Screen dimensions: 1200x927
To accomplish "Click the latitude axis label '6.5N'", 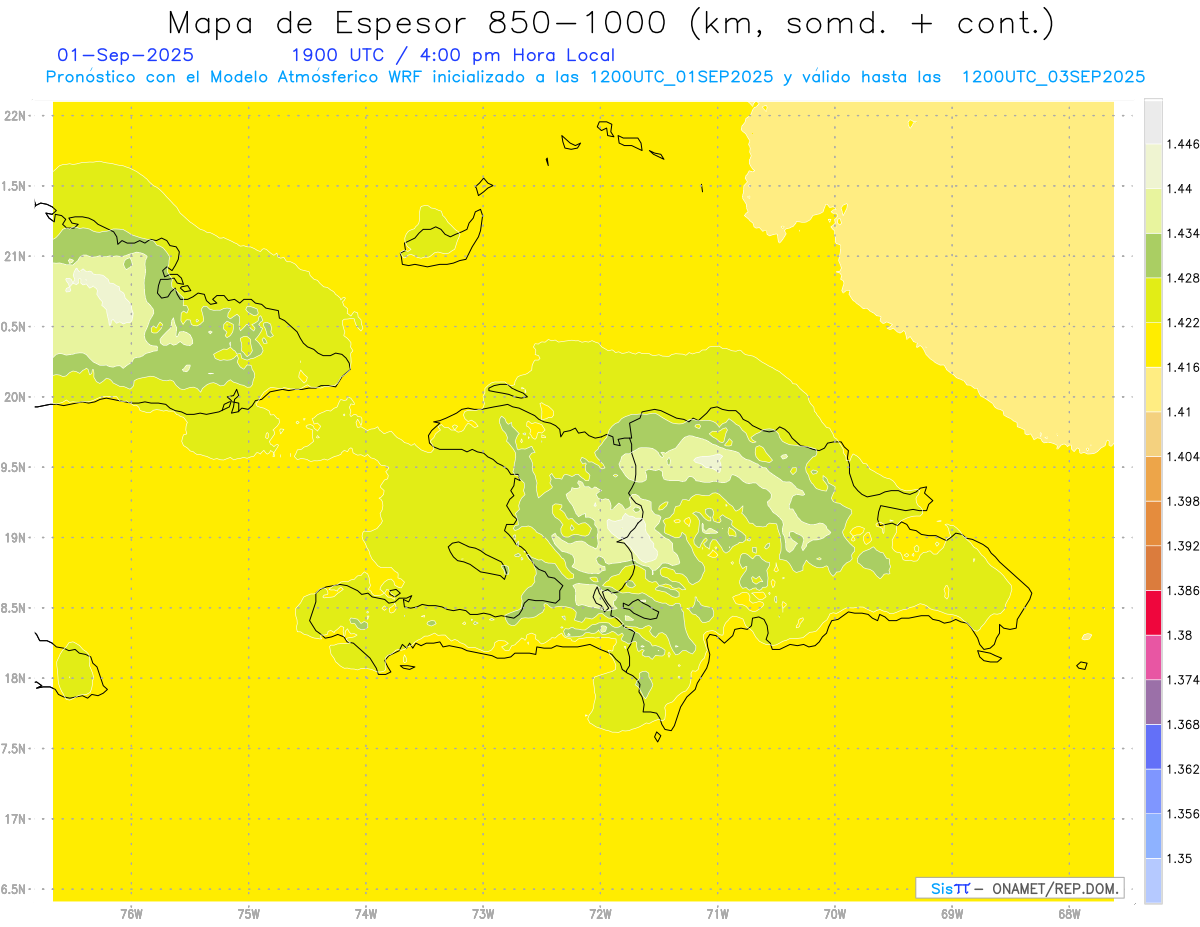I will [13, 889].
